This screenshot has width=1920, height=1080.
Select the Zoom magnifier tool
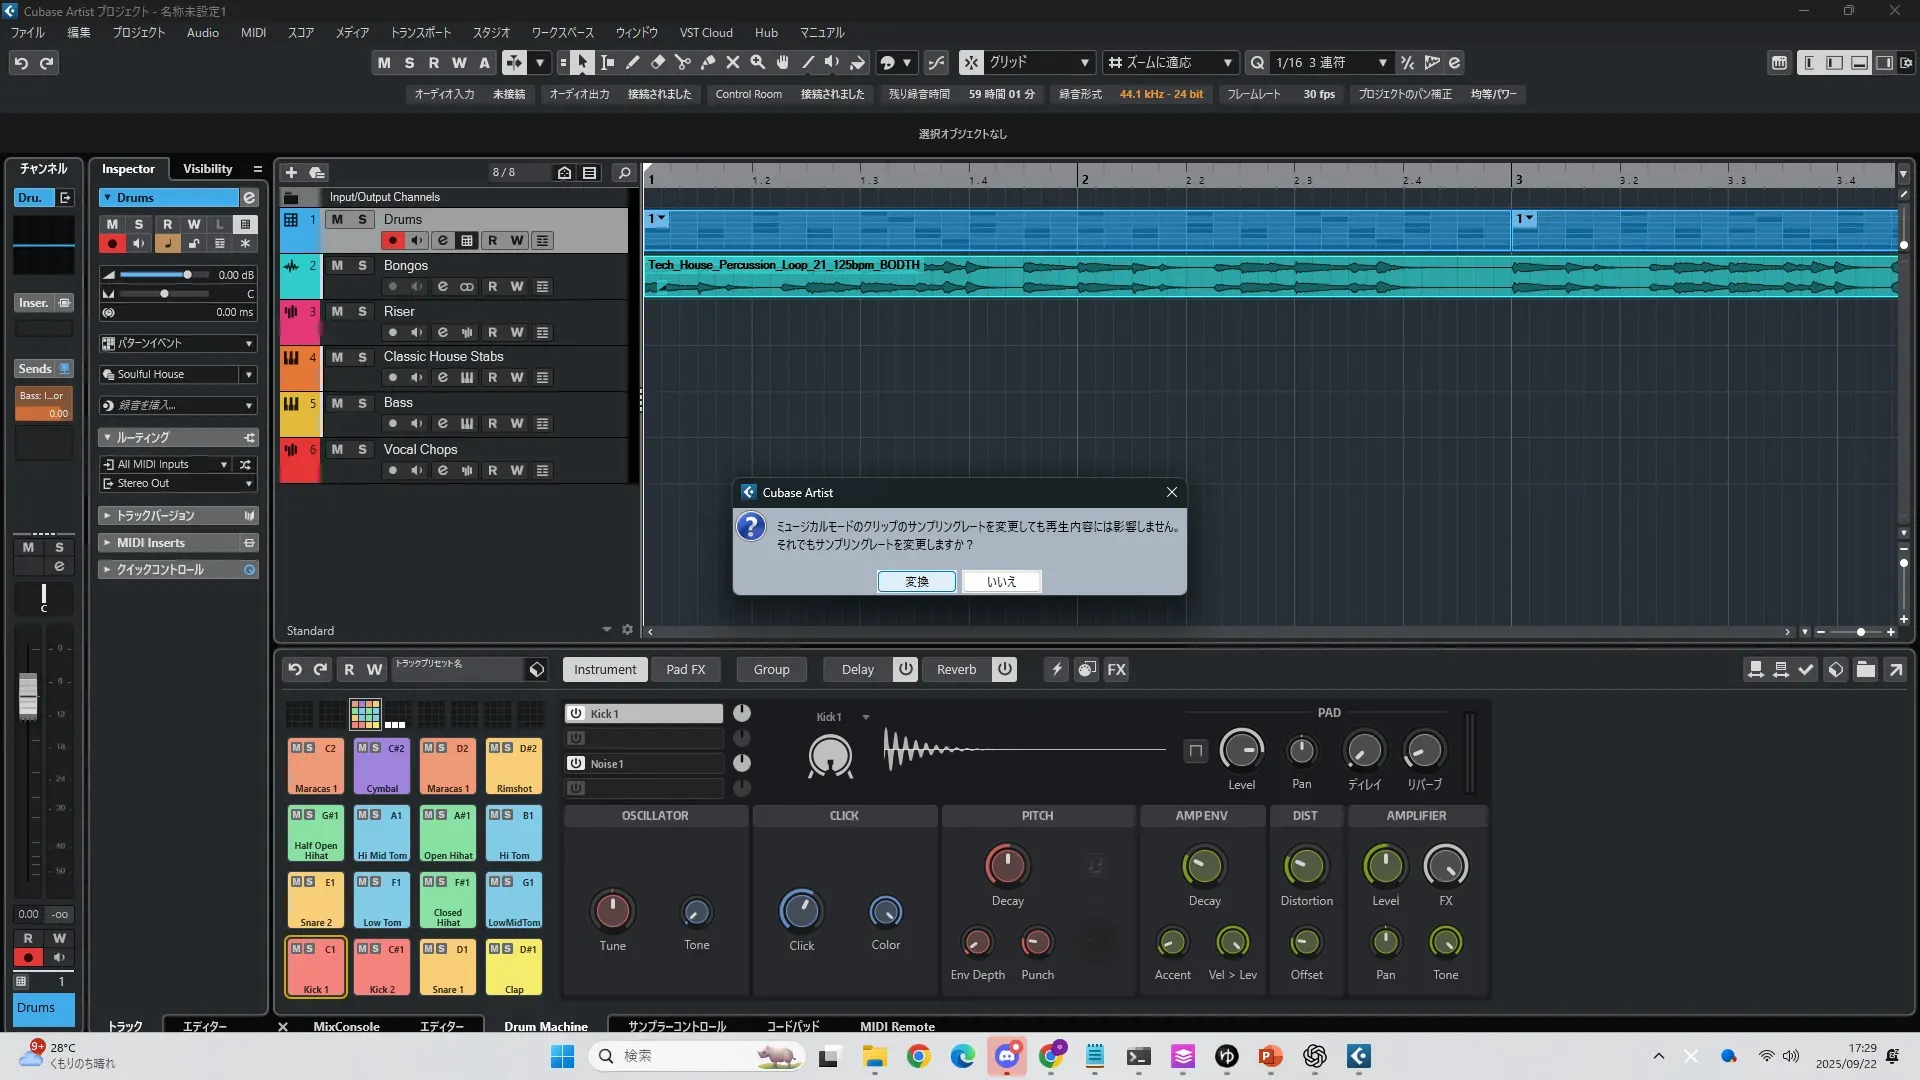(x=758, y=63)
